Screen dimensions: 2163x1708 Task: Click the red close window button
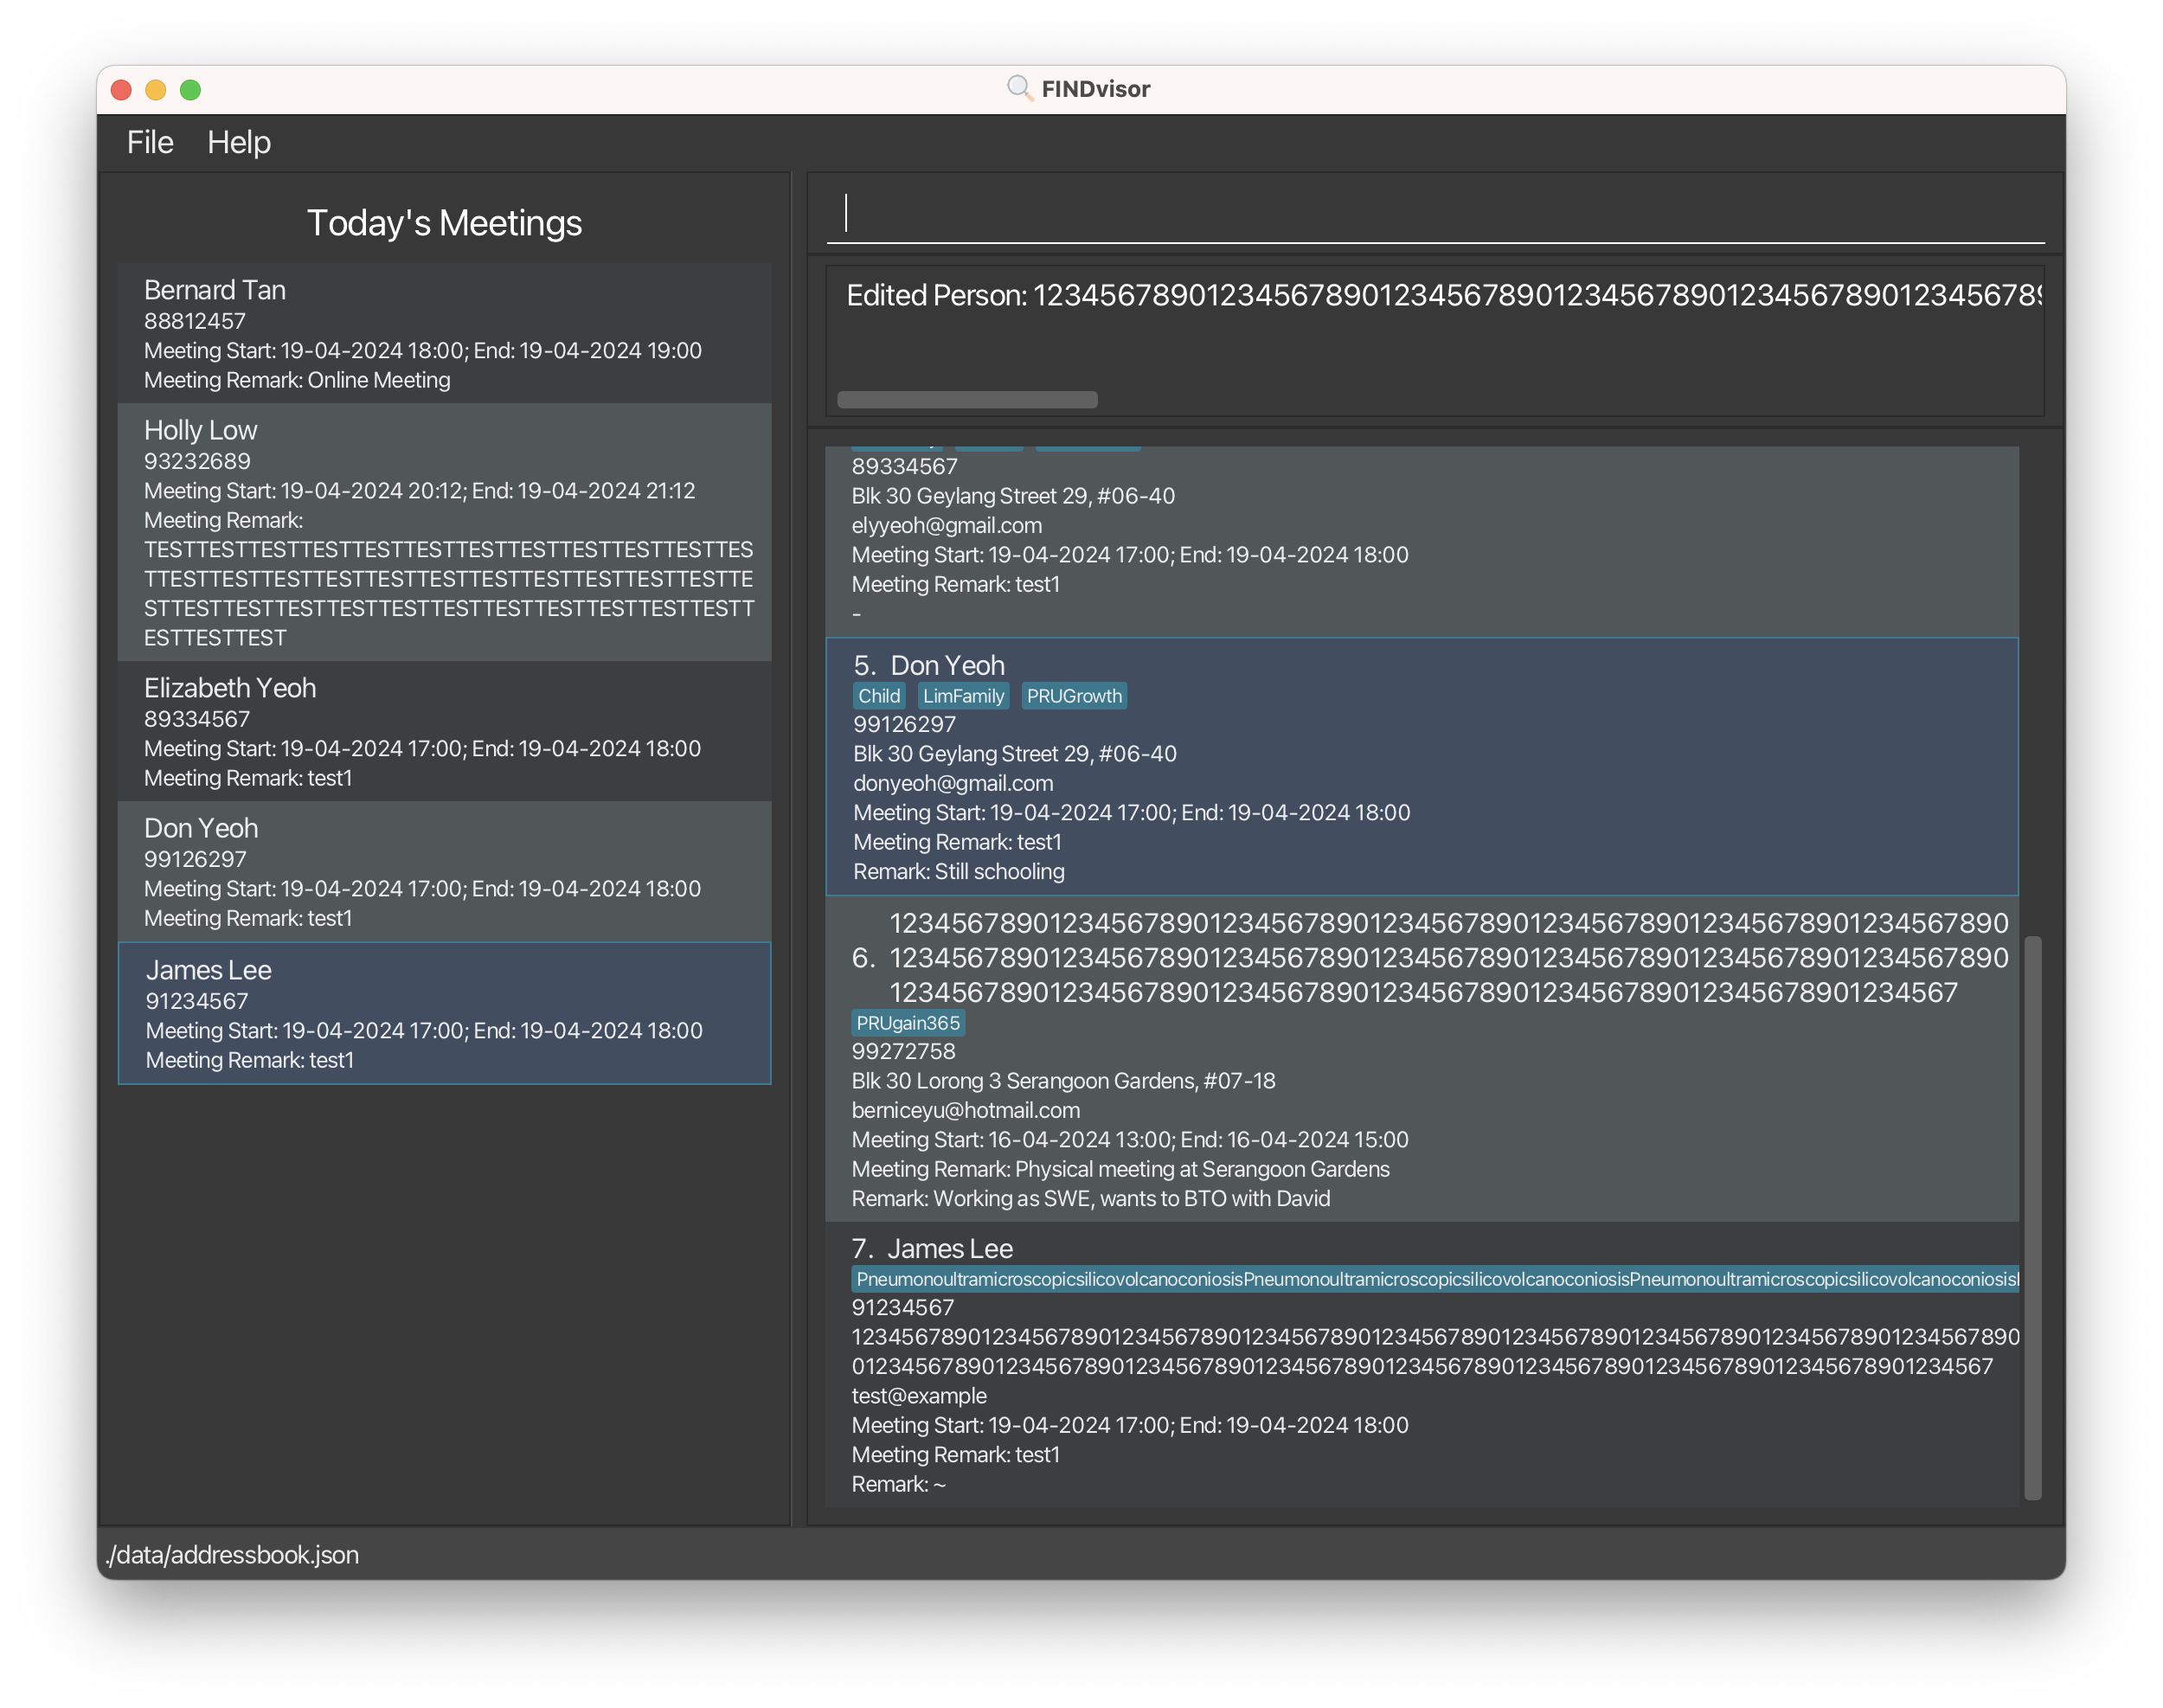pos(121,90)
